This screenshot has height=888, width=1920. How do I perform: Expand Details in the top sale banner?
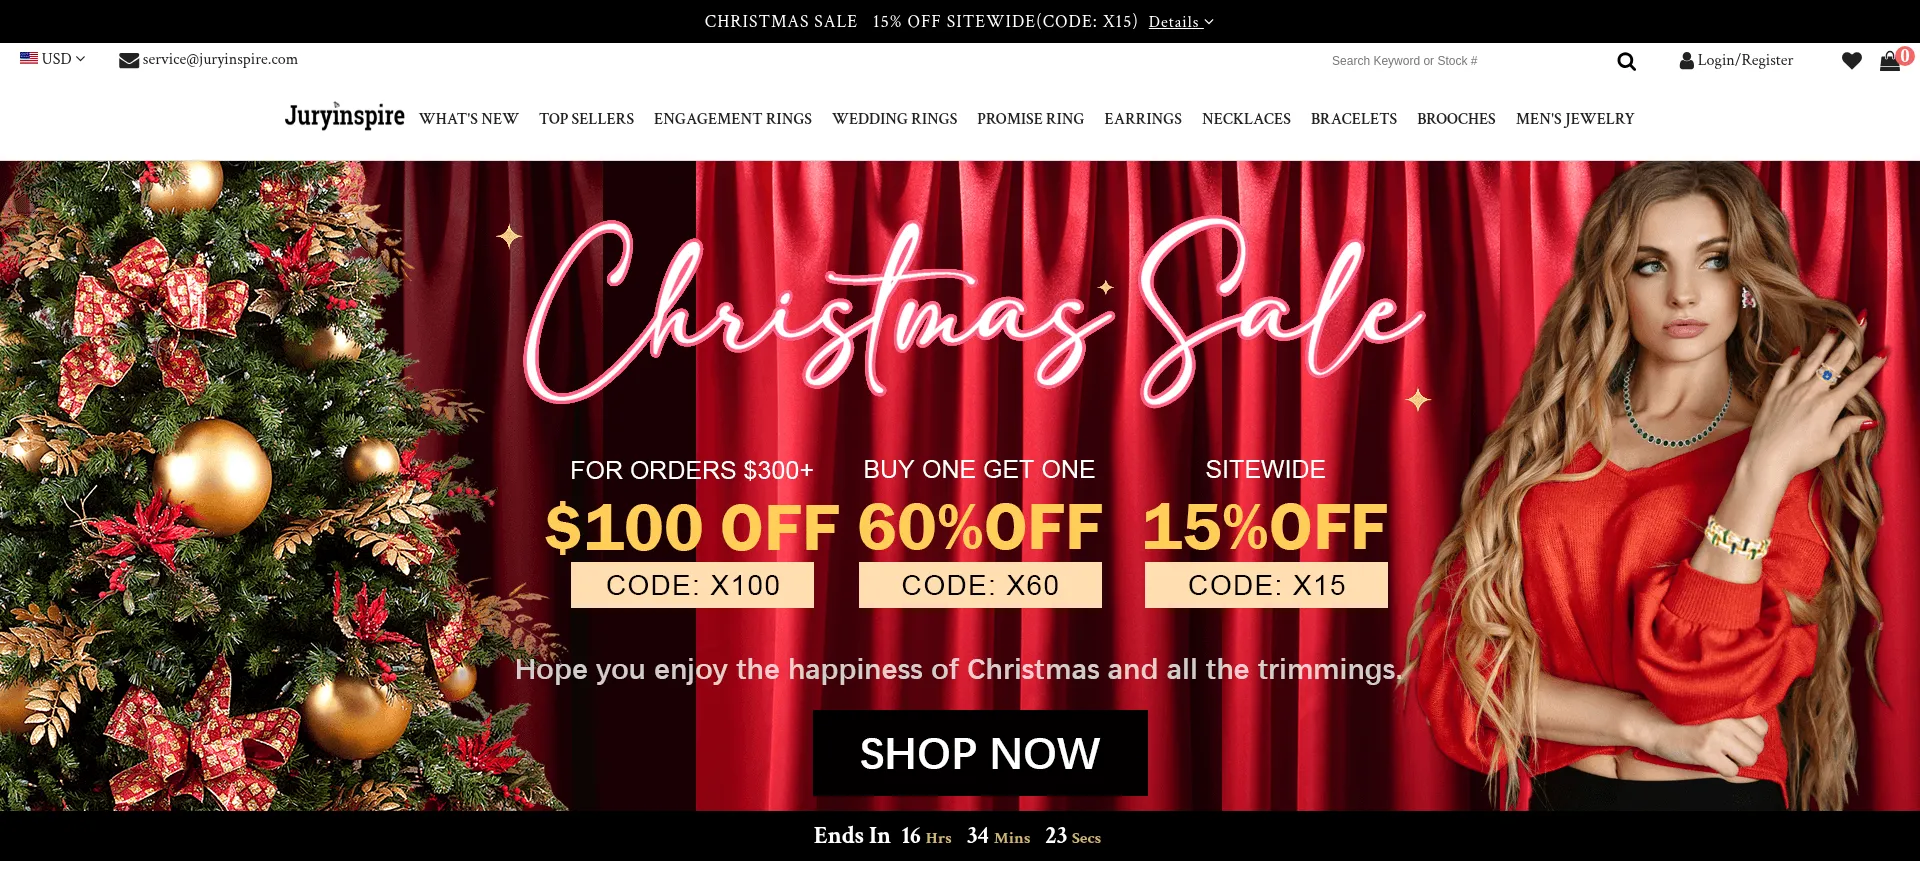(x=1180, y=22)
